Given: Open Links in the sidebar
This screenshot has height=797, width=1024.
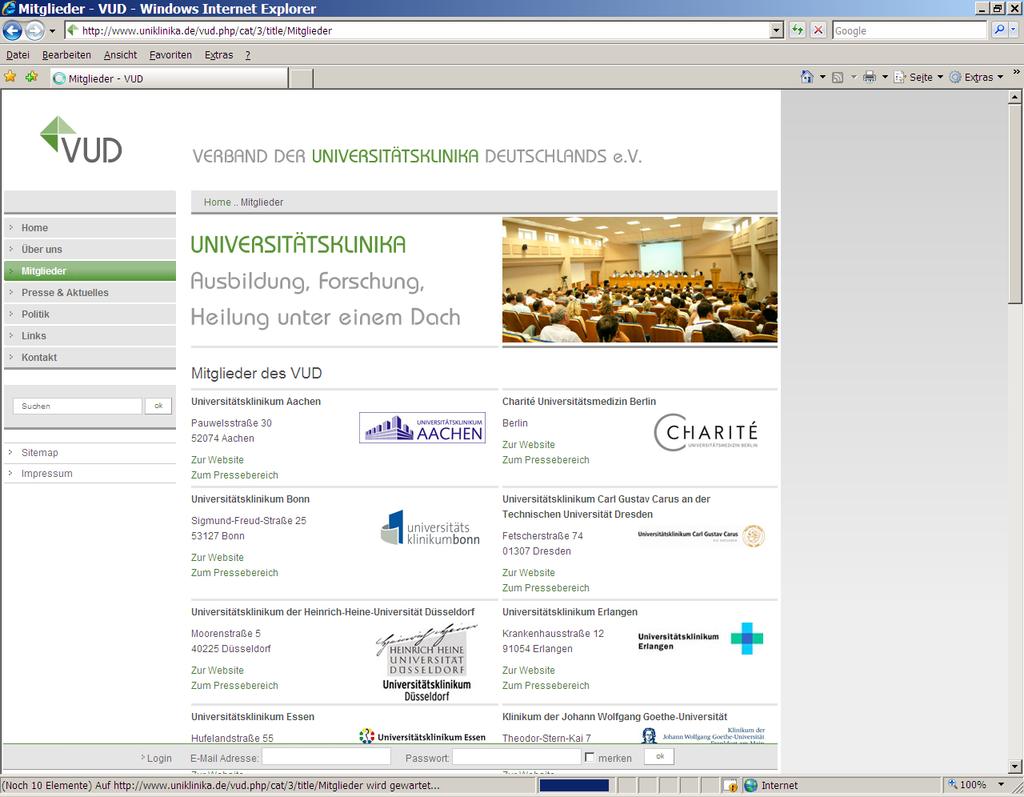Looking at the screenshot, I should (90, 336).
